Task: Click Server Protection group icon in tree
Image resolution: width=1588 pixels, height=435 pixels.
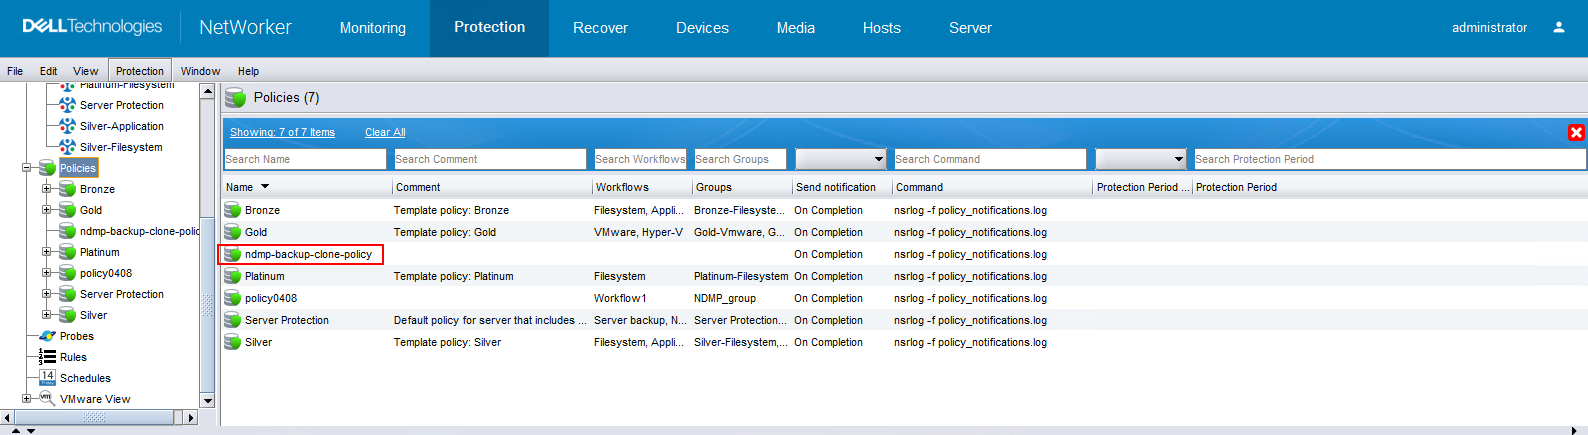Action: (68, 105)
